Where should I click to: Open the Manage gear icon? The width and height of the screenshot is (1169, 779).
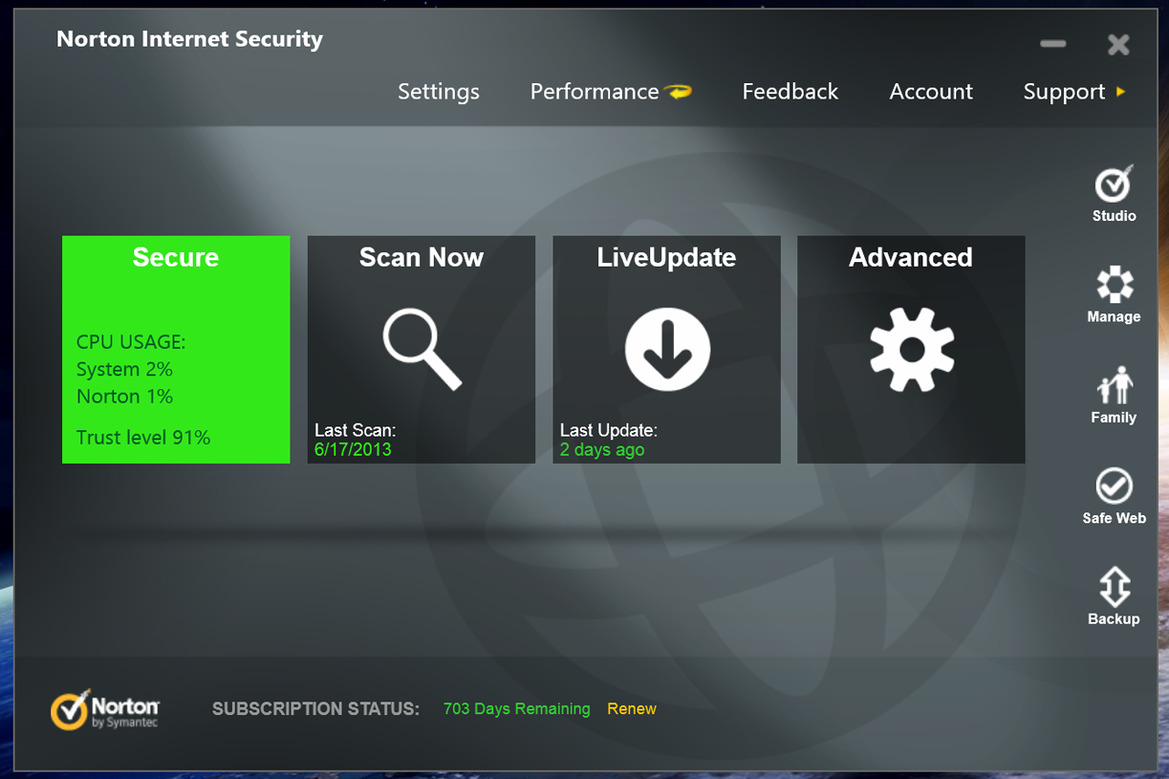point(1115,284)
